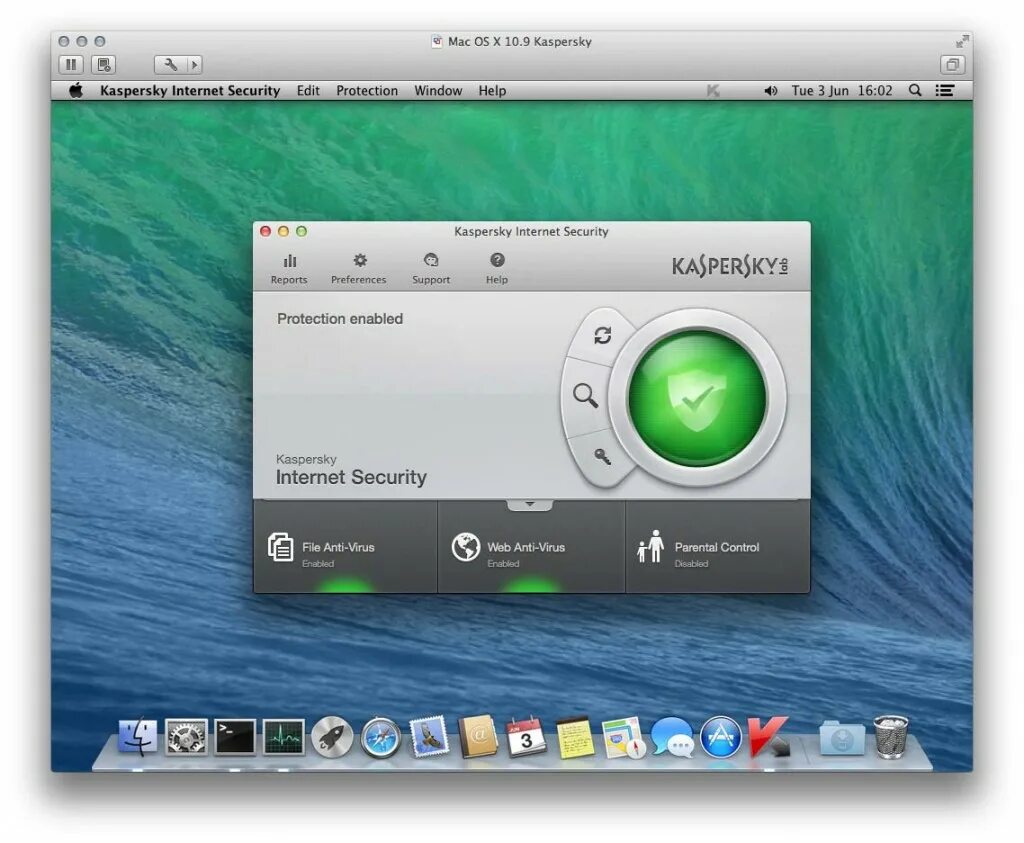Open Spotlight search in menu bar

click(915, 91)
